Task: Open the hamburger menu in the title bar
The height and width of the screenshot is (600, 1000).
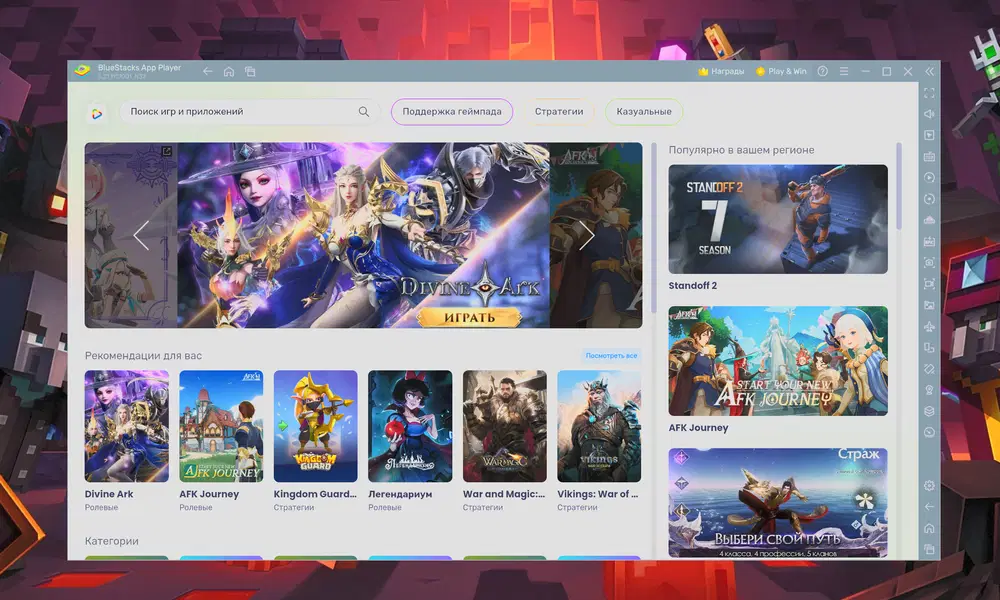Action: (x=844, y=71)
